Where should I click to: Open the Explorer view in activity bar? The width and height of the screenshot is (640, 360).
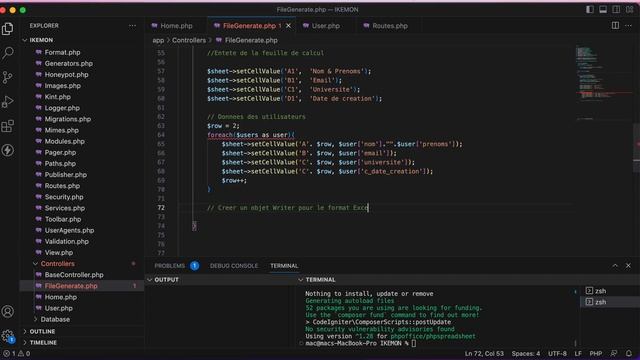click(x=8, y=29)
